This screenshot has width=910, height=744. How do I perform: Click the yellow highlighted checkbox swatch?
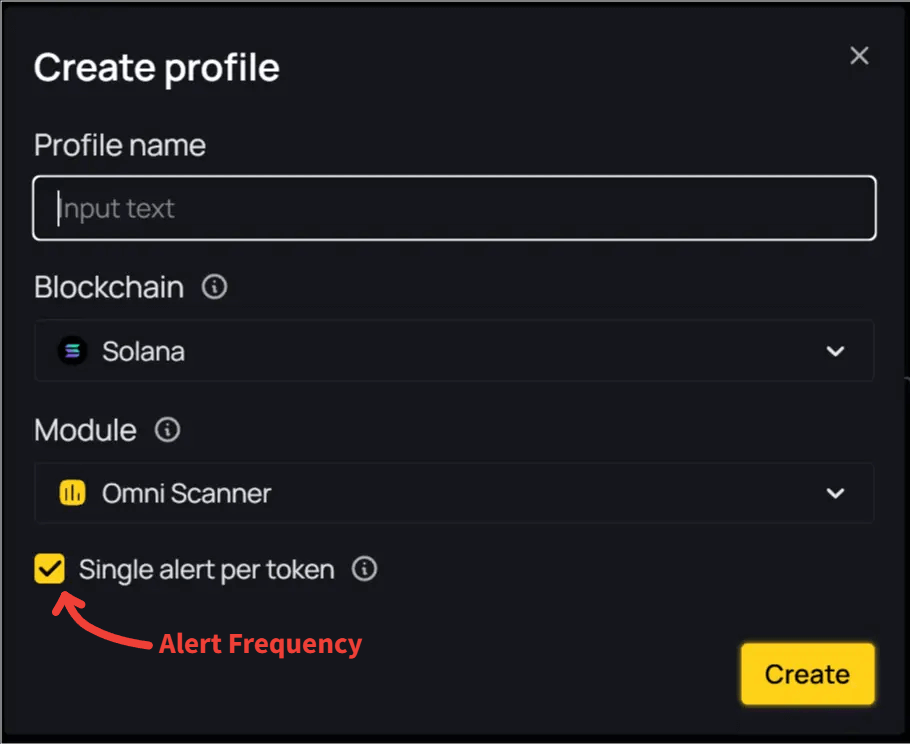48,569
